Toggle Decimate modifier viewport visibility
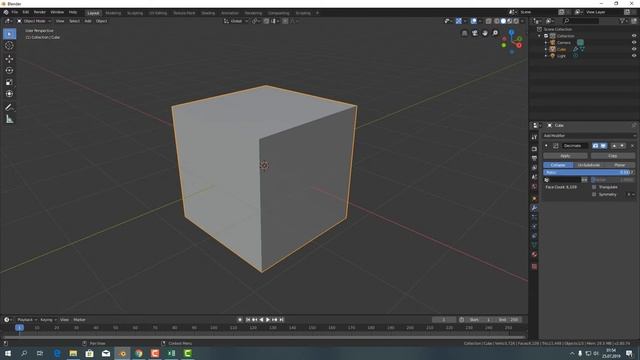Viewport: 640px width, 360px height. pos(603,146)
